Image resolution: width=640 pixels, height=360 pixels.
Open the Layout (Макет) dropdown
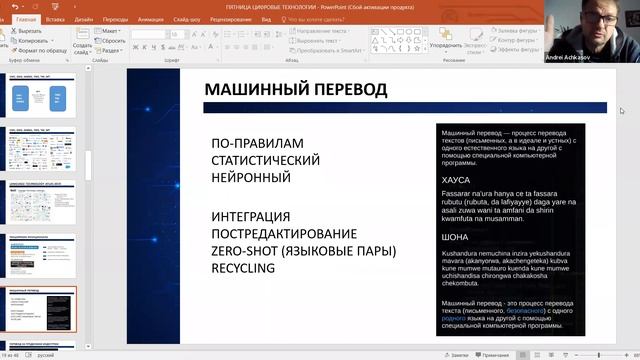(x=107, y=31)
